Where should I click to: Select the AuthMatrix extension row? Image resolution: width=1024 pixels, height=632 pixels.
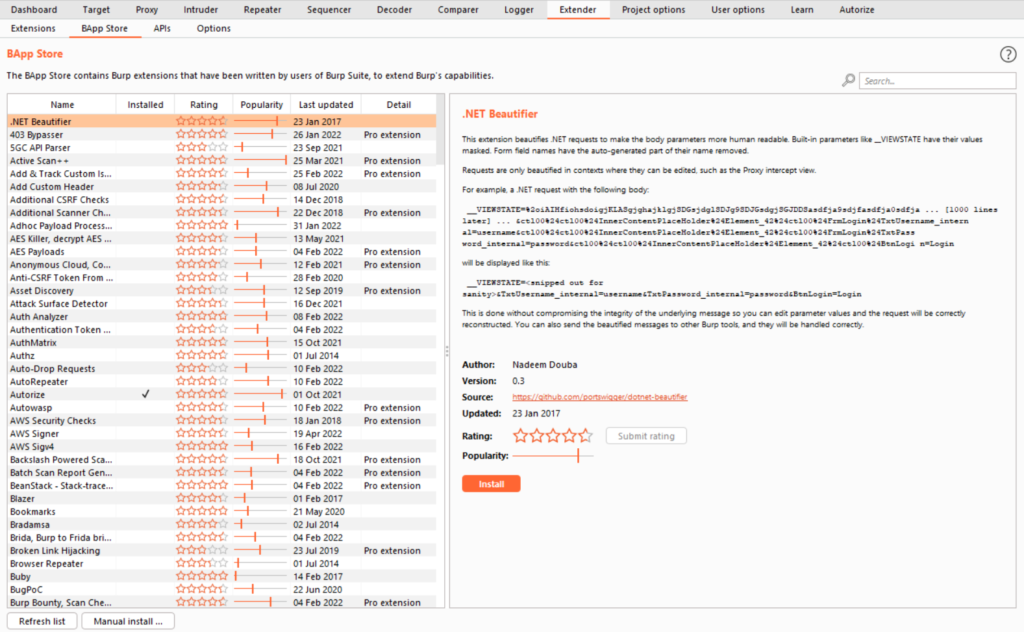(222, 342)
